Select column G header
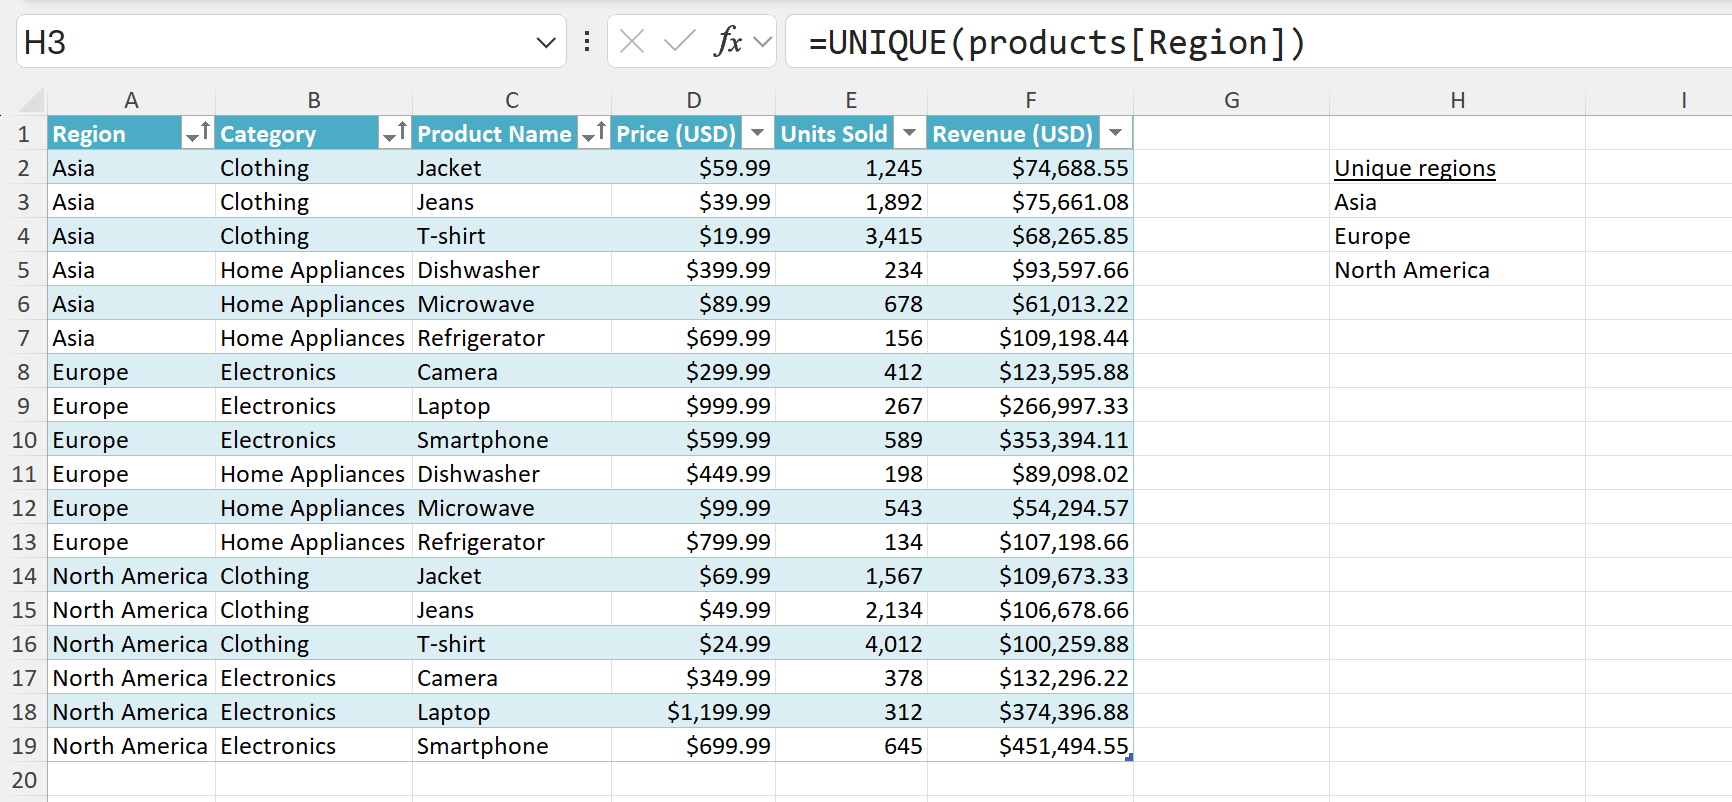The image size is (1732, 802). (x=1231, y=100)
